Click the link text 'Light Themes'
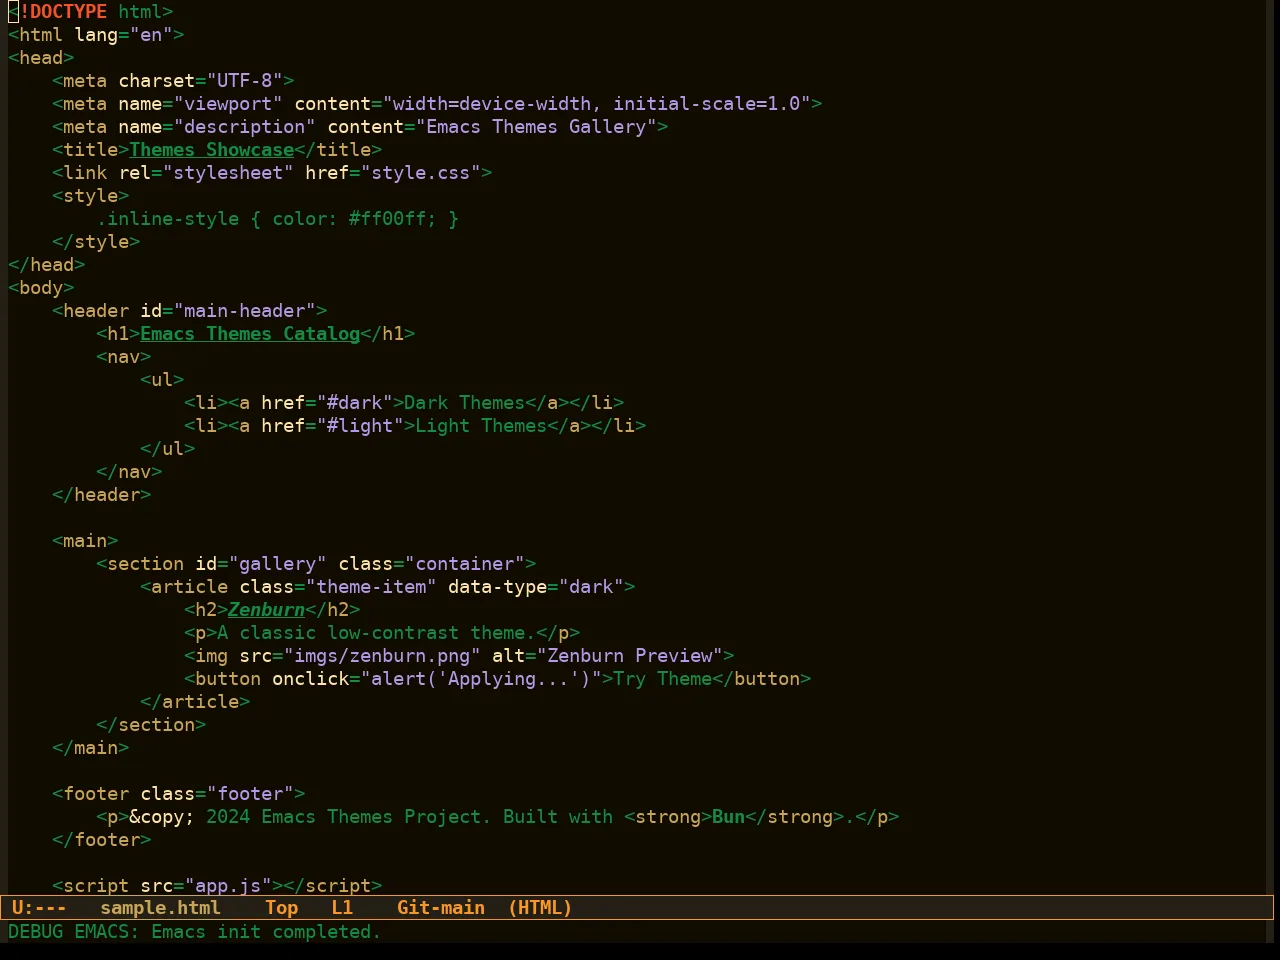1280x960 pixels. pos(481,426)
